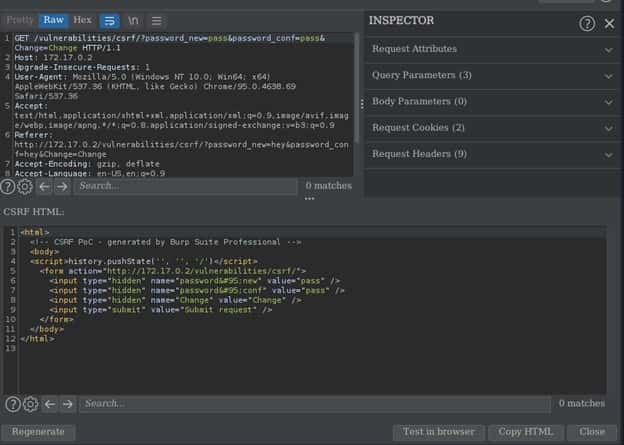Click Test in browser button
The height and width of the screenshot is (445, 624).
coord(439,432)
